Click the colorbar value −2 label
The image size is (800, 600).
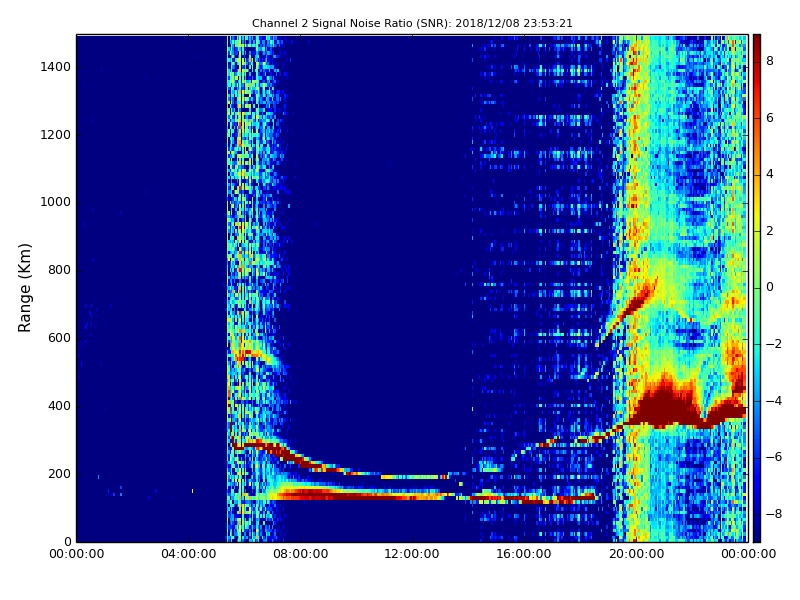pos(773,344)
